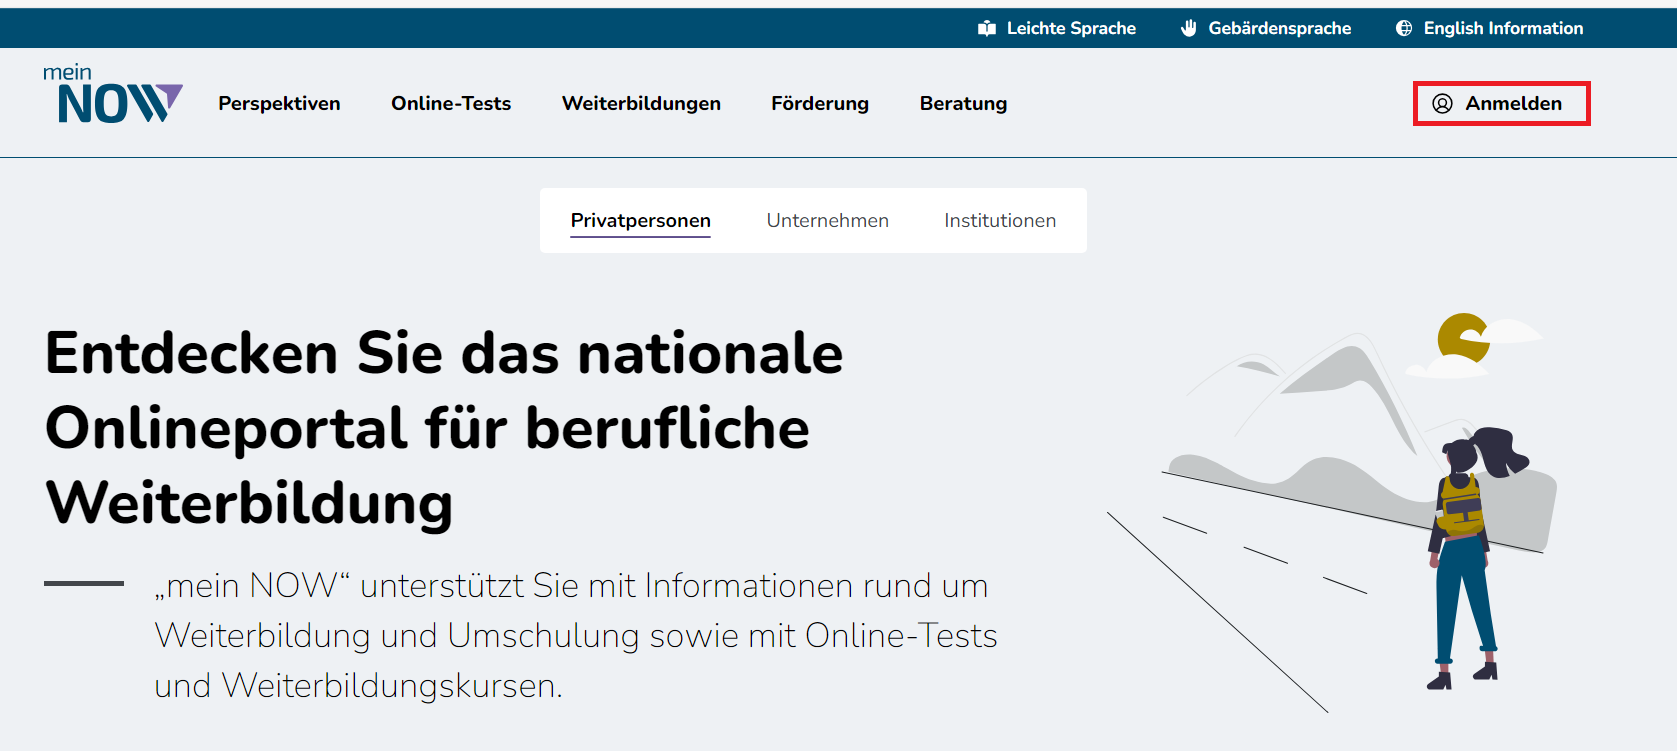This screenshot has width=1677, height=751.
Task: Select the Privatpersonen tab
Action: [x=640, y=221]
